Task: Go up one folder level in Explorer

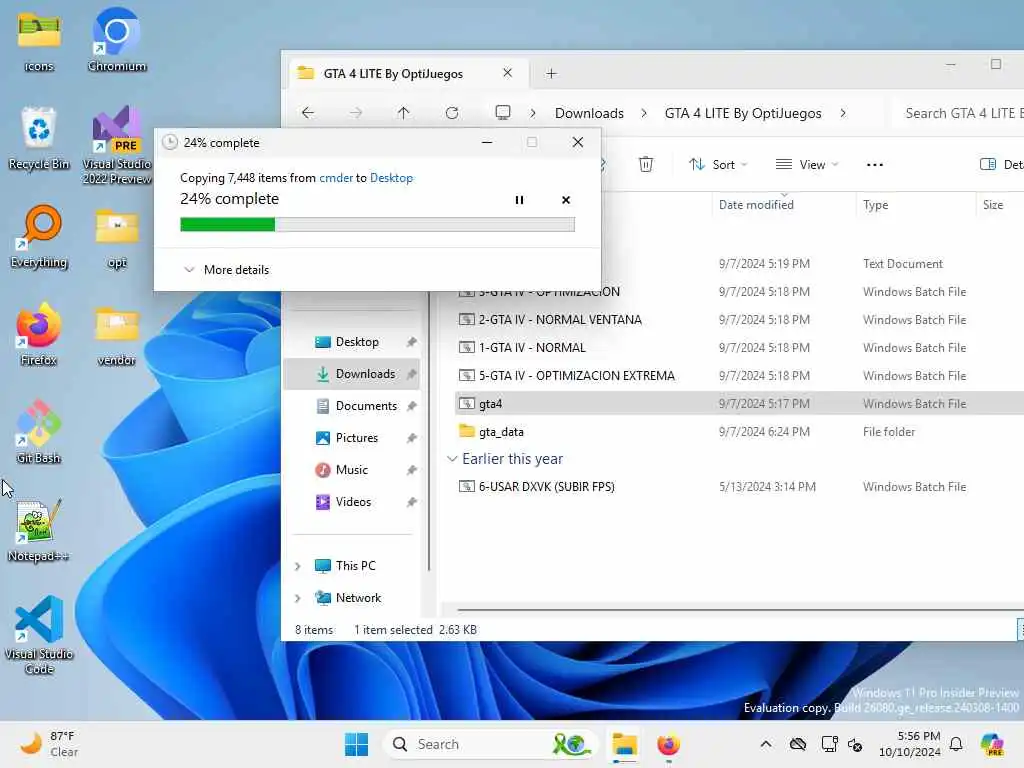Action: point(404,113)
